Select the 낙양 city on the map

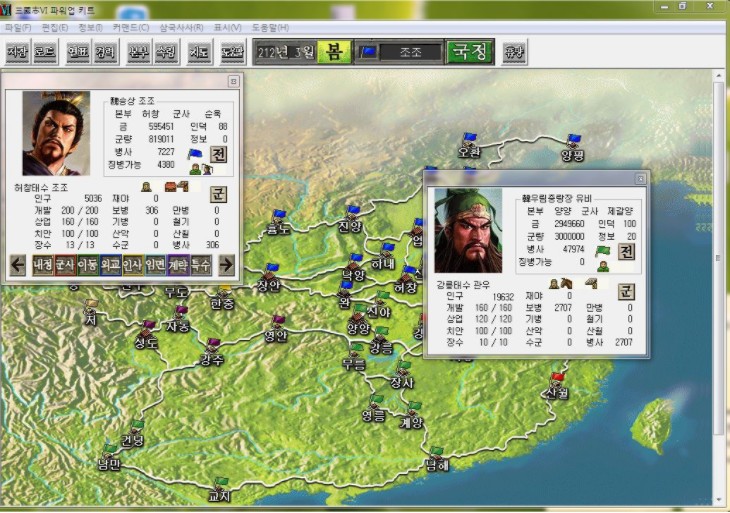point(353,267)
